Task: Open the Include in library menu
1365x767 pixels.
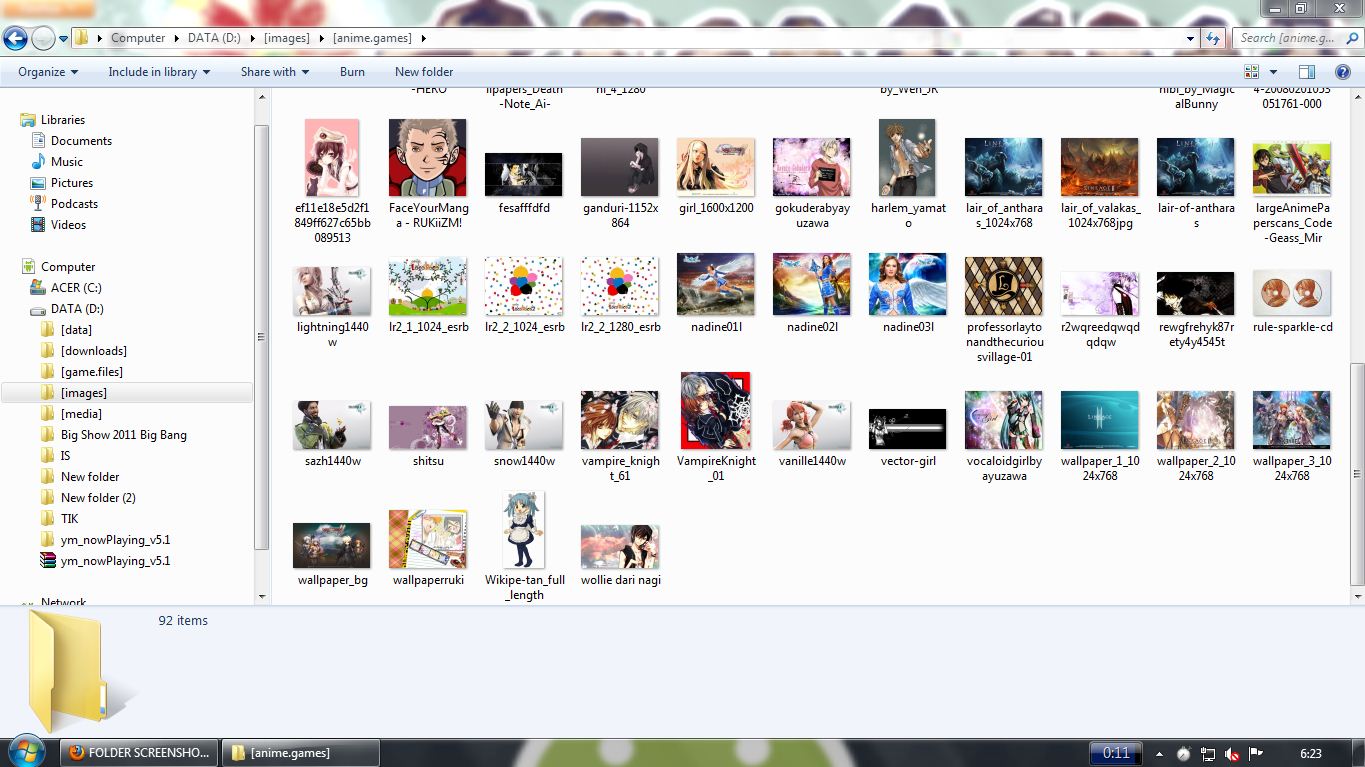Action: tap(159, 72)
